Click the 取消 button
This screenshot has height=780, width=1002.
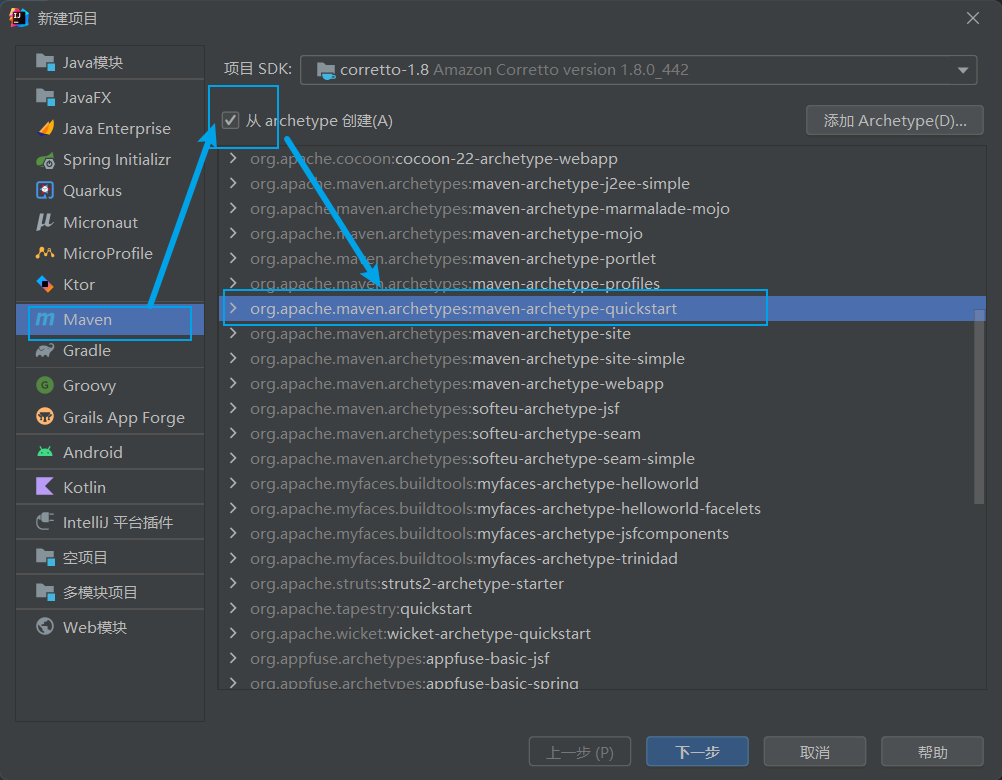click(x=815, y=751)
